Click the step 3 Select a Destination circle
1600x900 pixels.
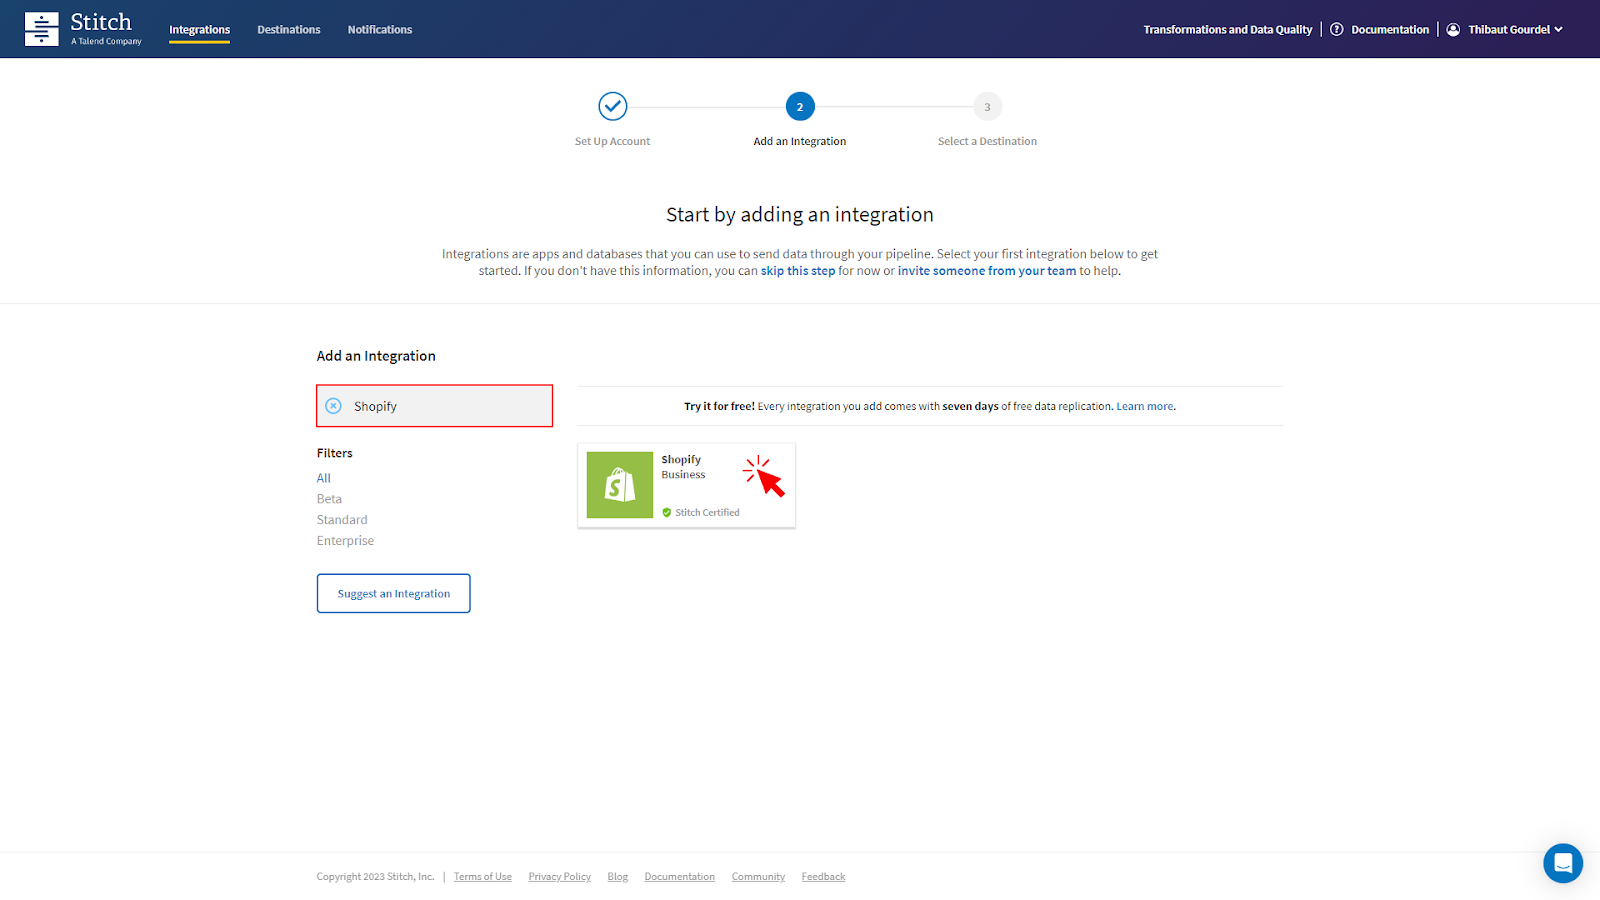coord(987,107)
